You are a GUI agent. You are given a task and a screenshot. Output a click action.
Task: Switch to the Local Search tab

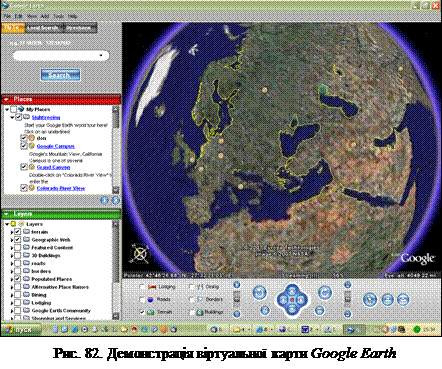click(x=43, y=28)
